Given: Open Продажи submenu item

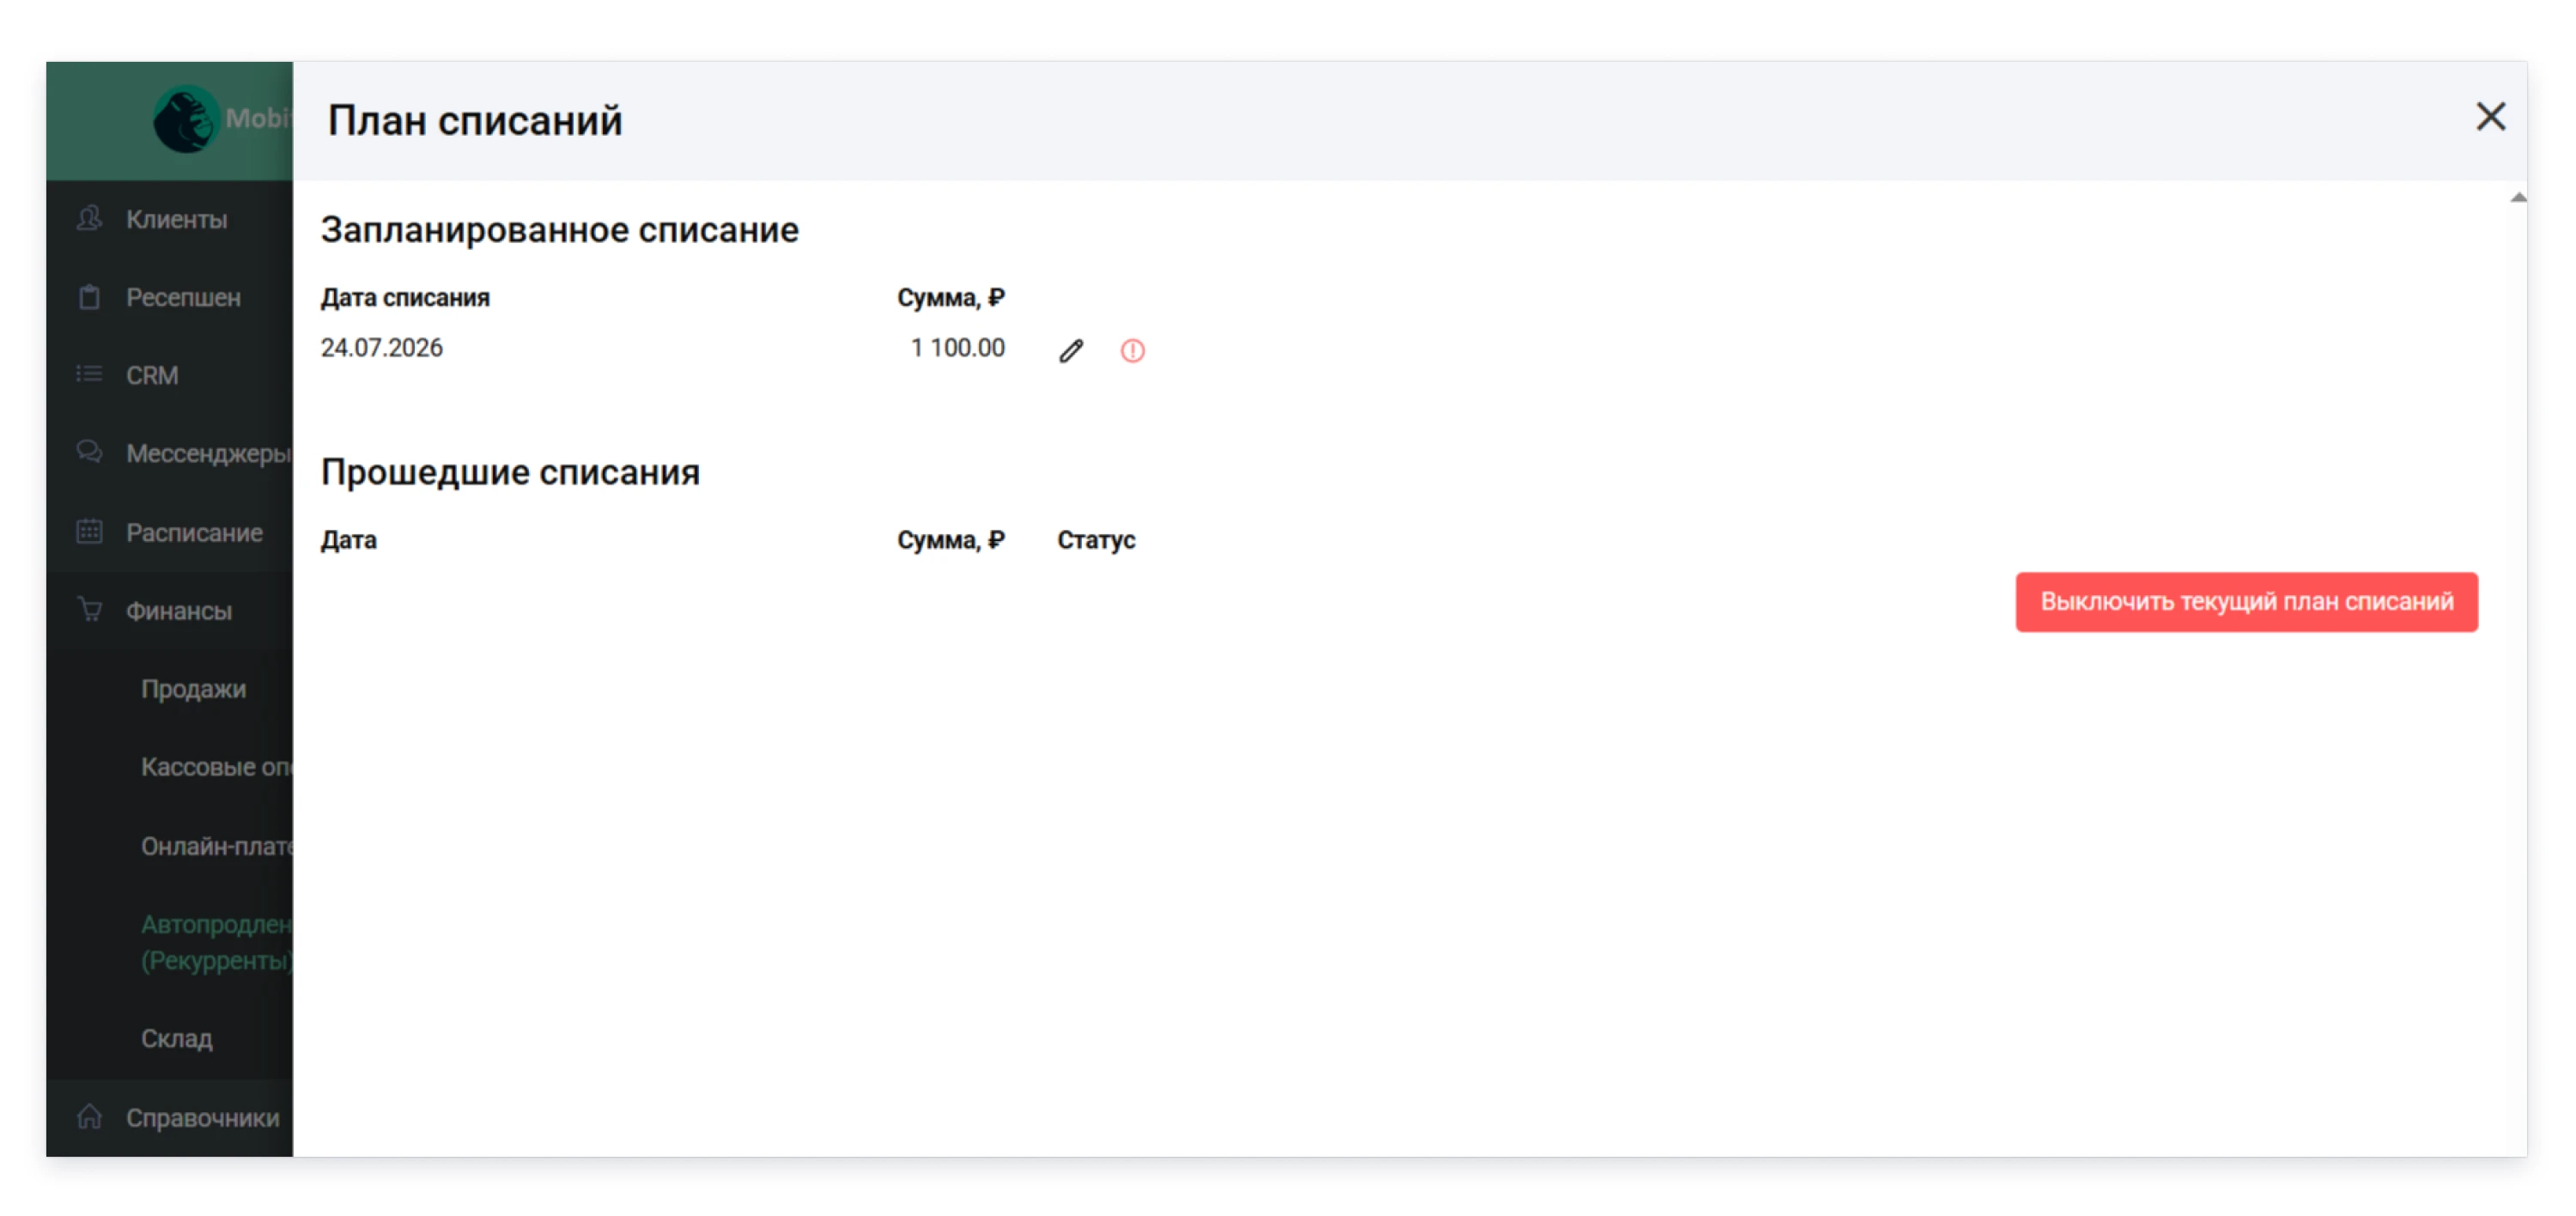Looking at the screenshot, I should click(x=193, y=689).
